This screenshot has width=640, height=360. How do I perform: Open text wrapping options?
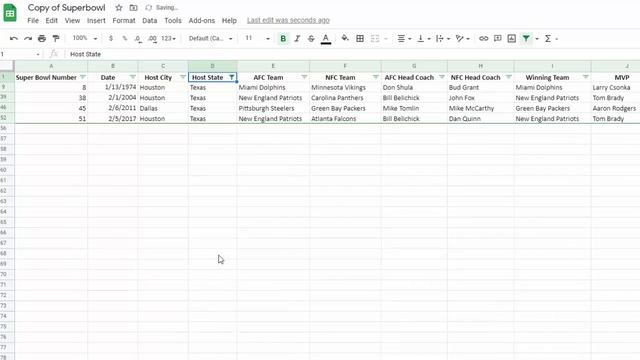[x=442, y=38]
